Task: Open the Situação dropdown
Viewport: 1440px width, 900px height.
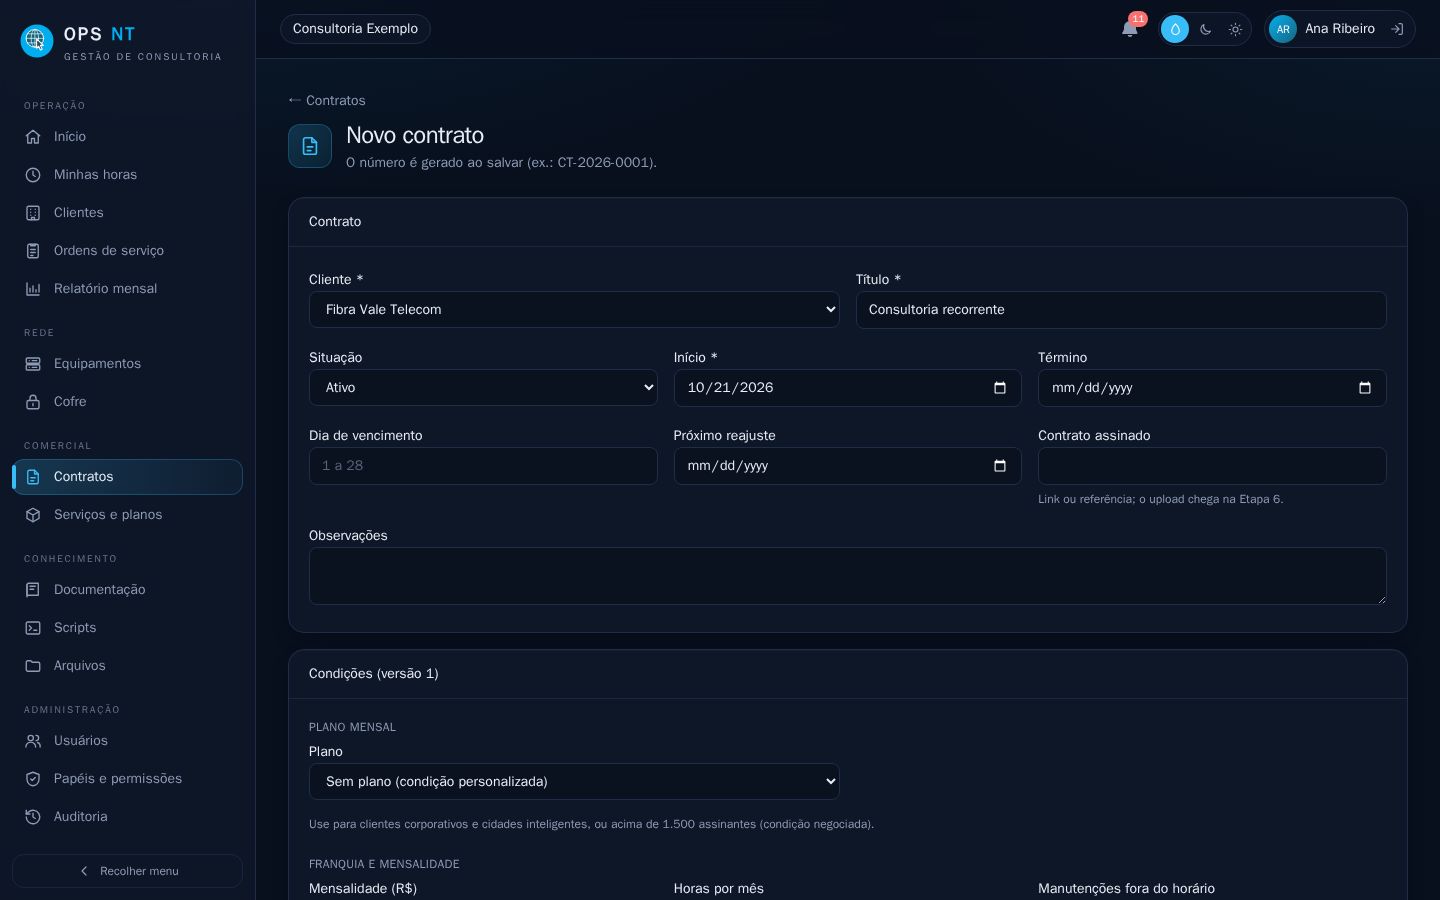Action: pyautogui.click(x=483, y=388)
